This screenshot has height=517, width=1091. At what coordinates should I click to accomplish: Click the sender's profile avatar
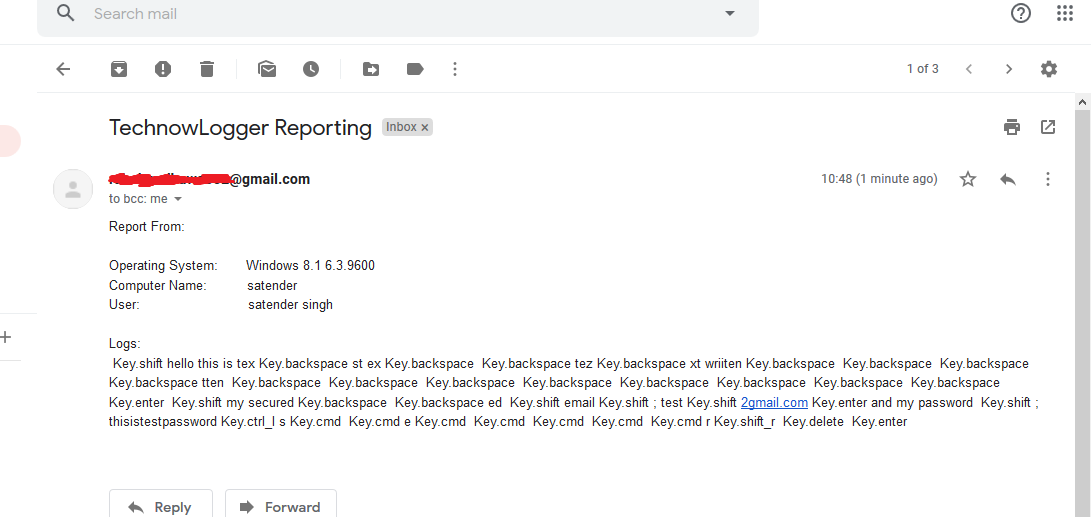click(x=73, y=189)
